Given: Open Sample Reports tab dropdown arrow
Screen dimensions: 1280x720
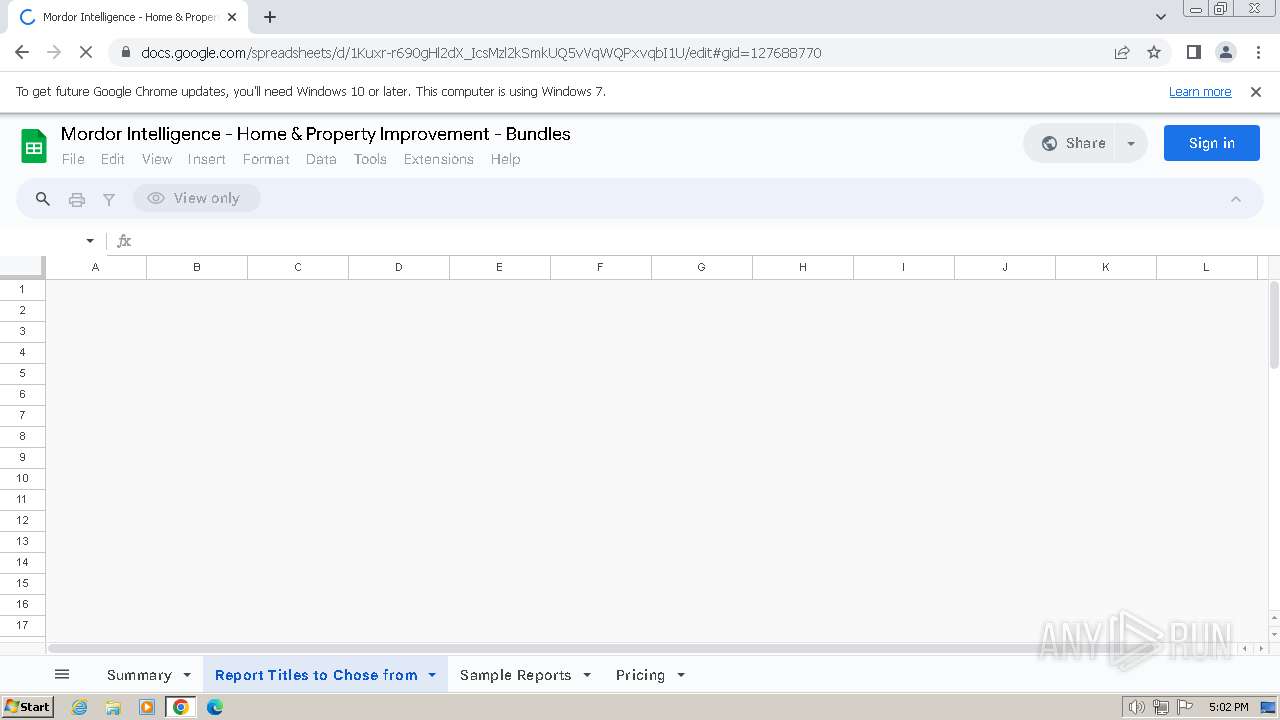Looking at the screenshot, I should click(x=587, y=675).
